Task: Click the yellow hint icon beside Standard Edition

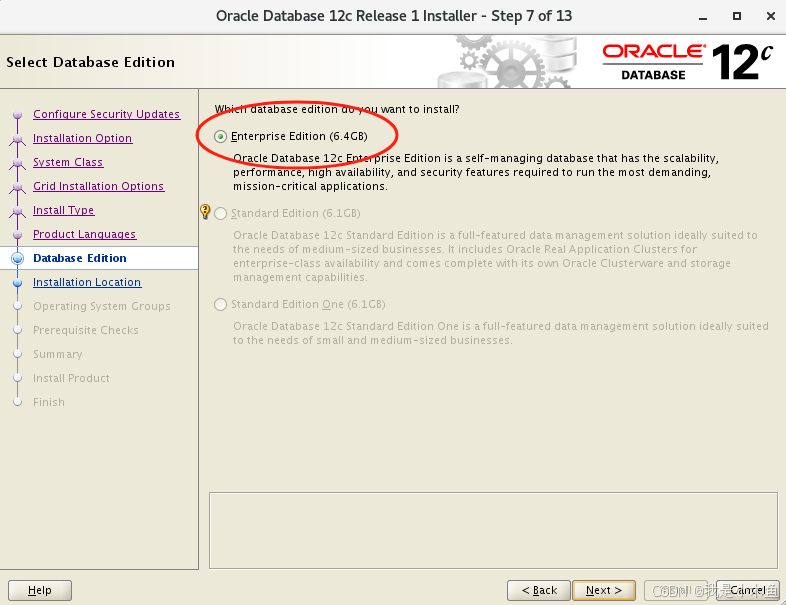Action: pos(205,211)
